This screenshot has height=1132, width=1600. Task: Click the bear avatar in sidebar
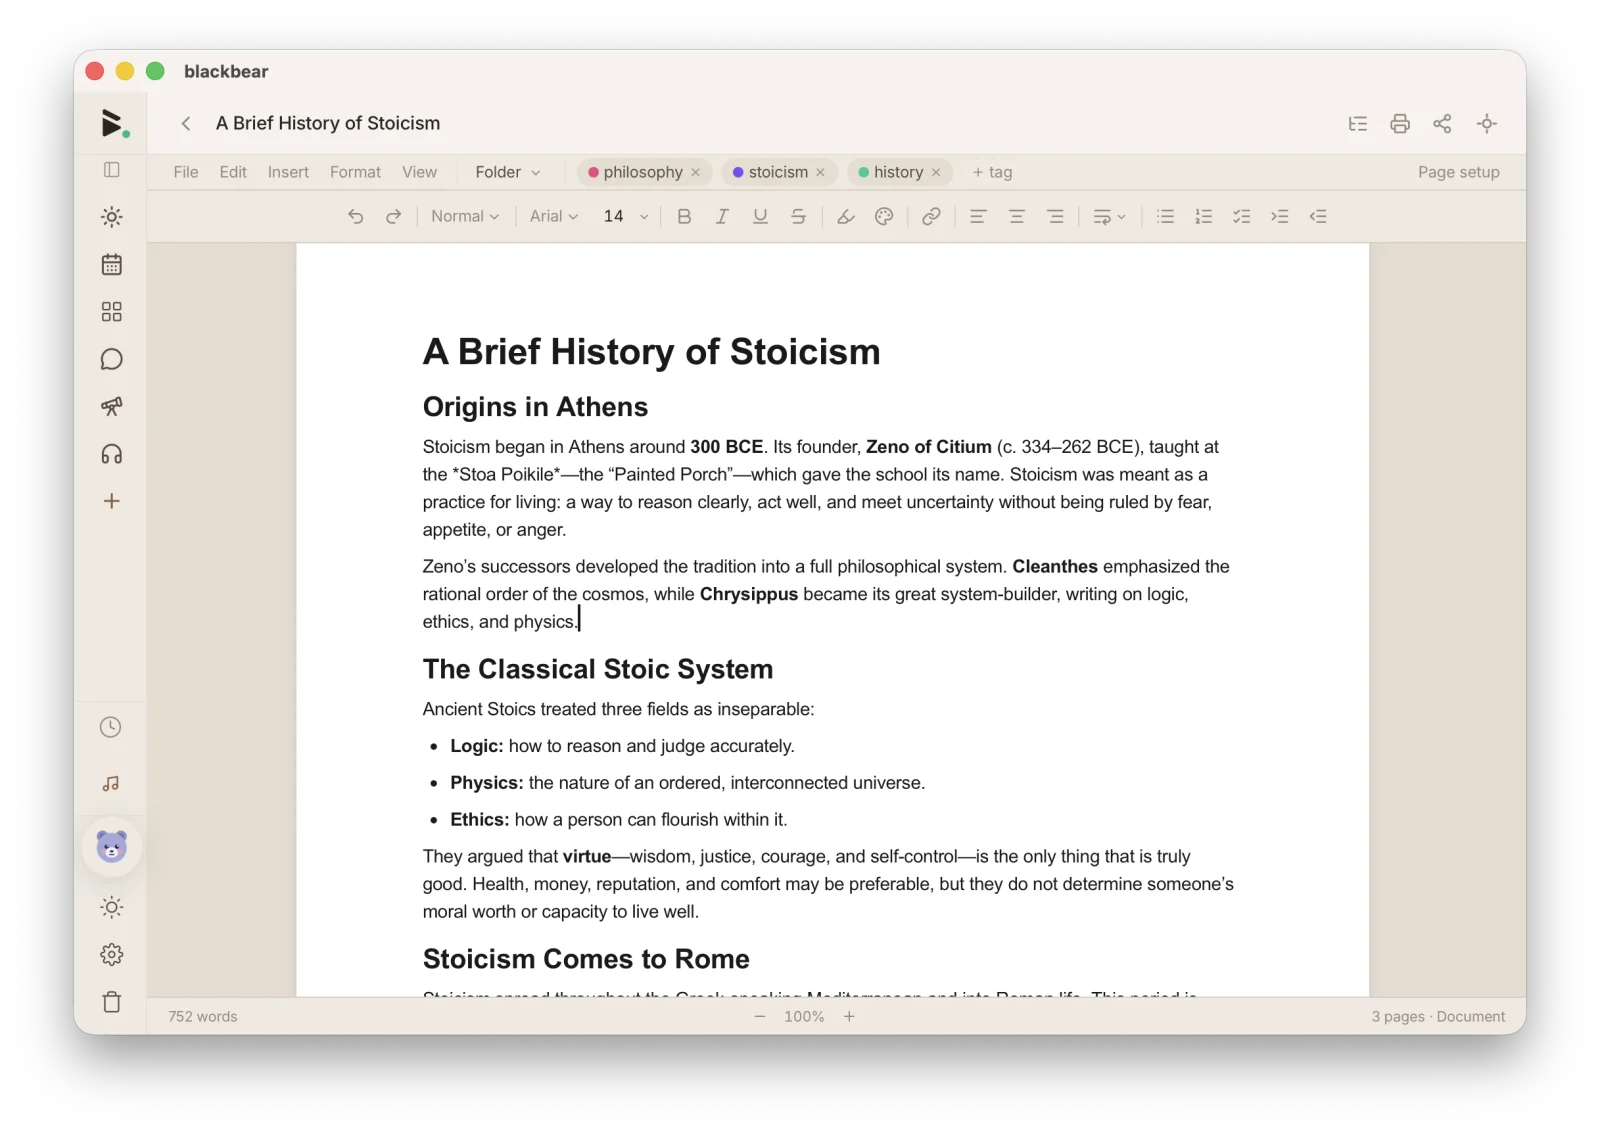click(x=112, y=847)
